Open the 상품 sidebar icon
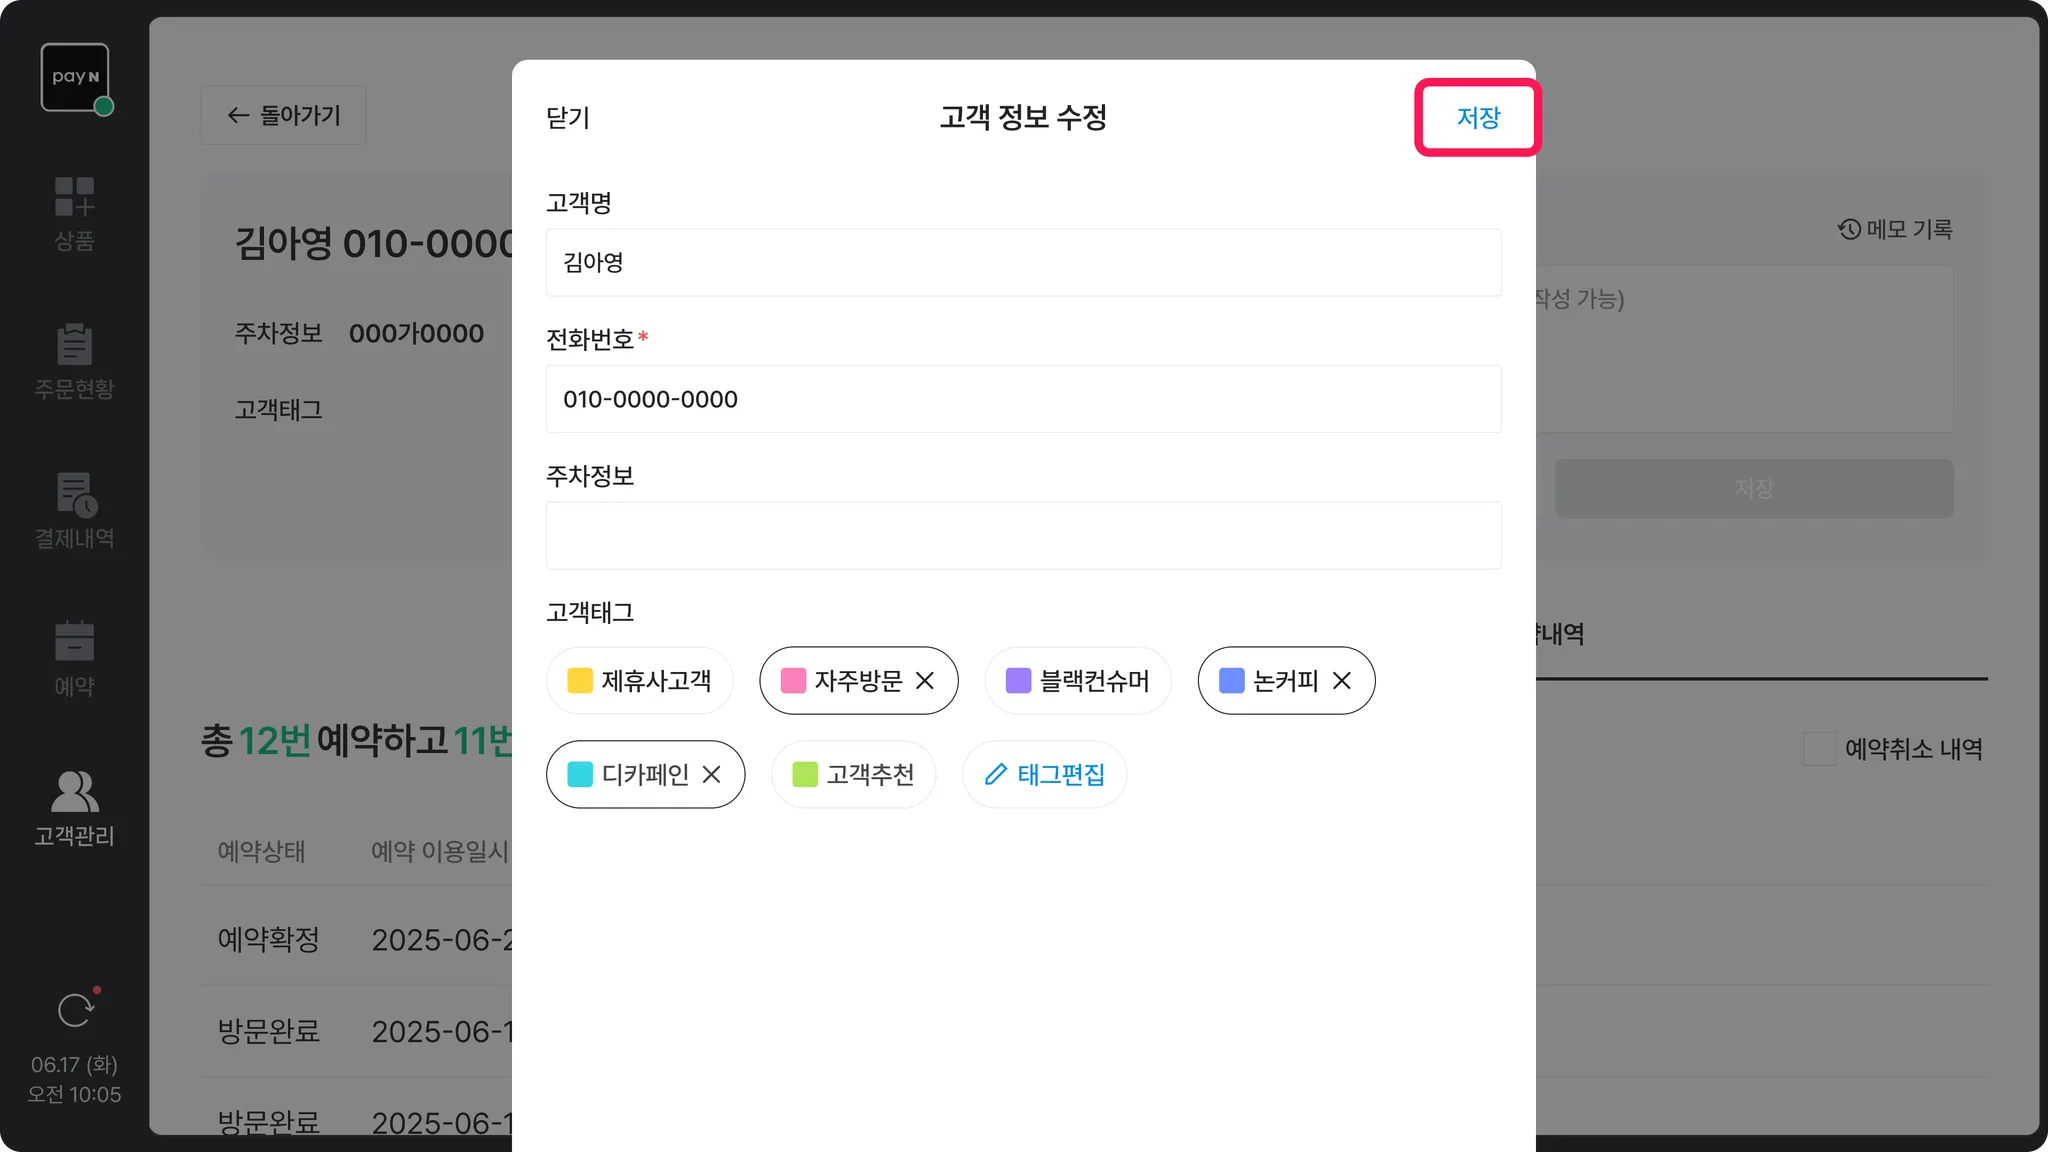 (x=74, y=197)
